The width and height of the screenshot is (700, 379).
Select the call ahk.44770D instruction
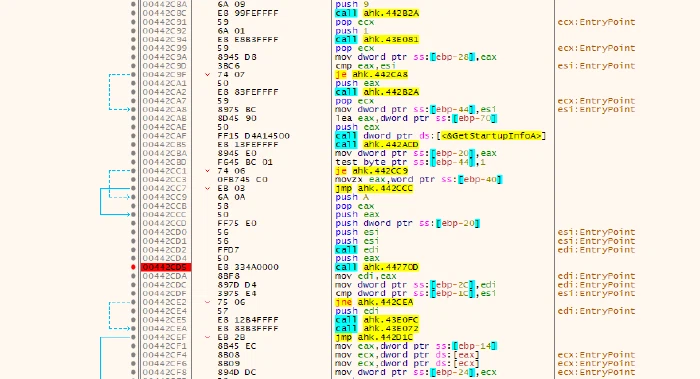point(377,267)
